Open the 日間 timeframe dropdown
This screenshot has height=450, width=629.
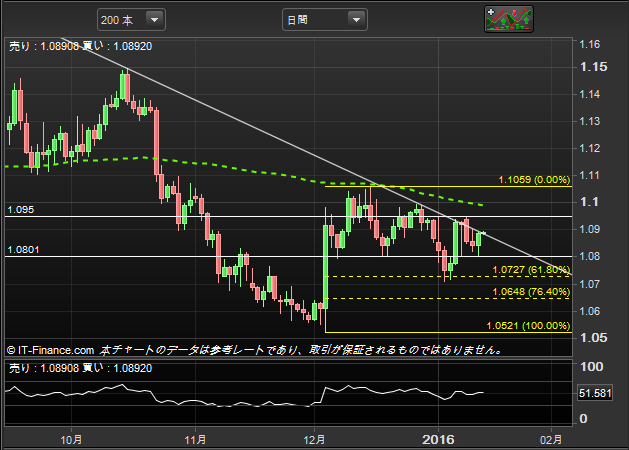pos(325,20)
